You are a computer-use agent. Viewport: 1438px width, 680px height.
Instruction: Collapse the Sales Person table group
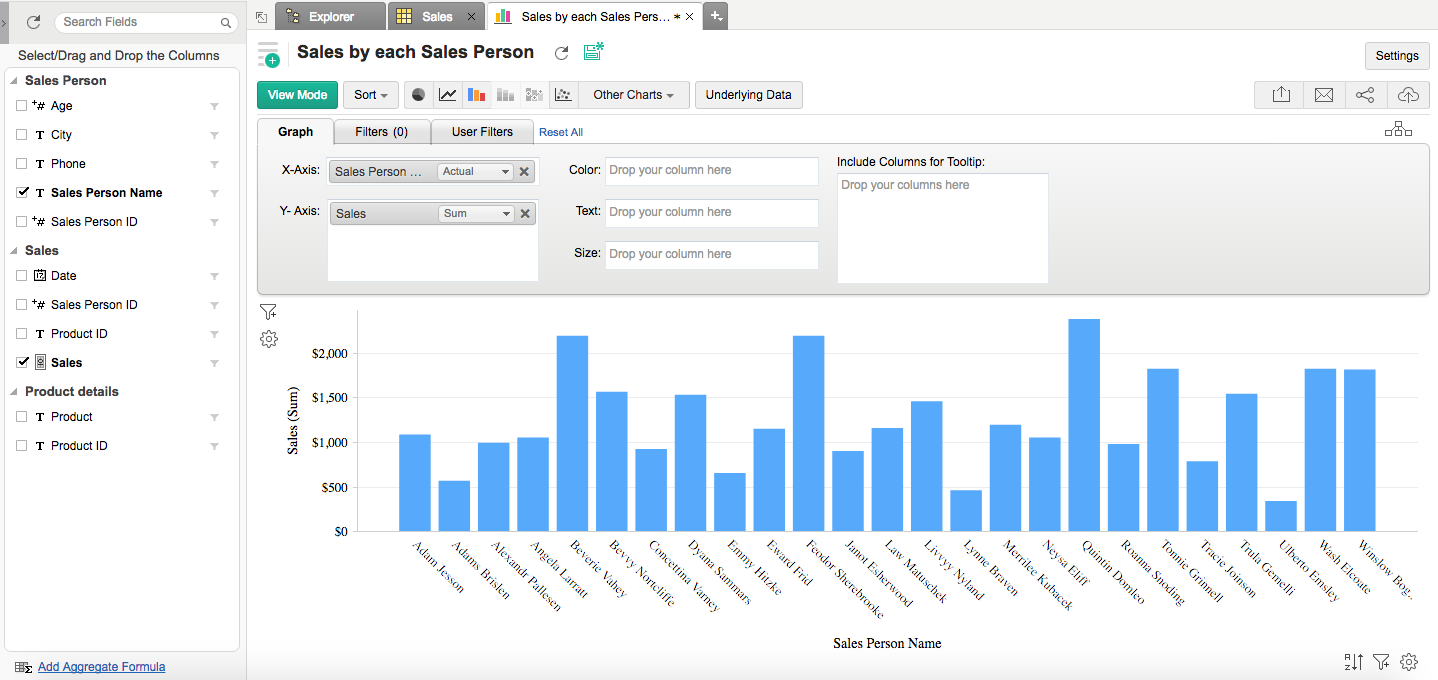click(15, 81)
